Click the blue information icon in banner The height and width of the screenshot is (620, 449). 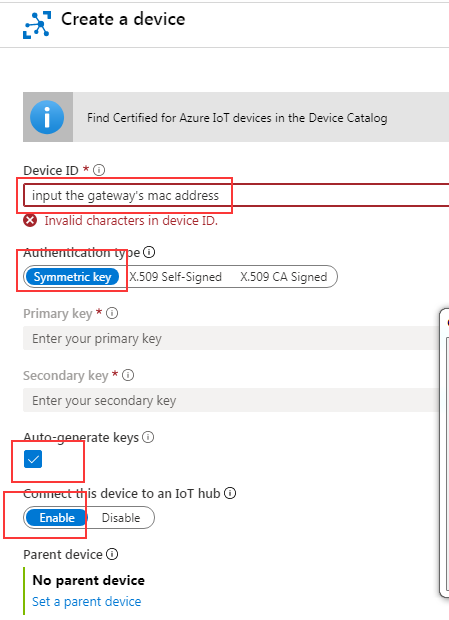[47, 117]
